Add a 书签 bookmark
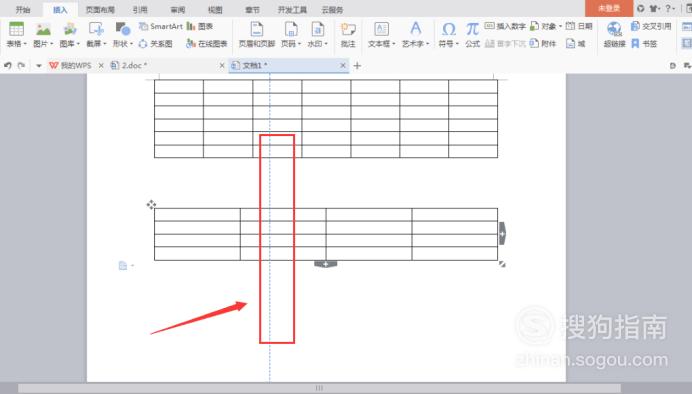This screenshot has height=394, width=692. click(x=644, y=44)
